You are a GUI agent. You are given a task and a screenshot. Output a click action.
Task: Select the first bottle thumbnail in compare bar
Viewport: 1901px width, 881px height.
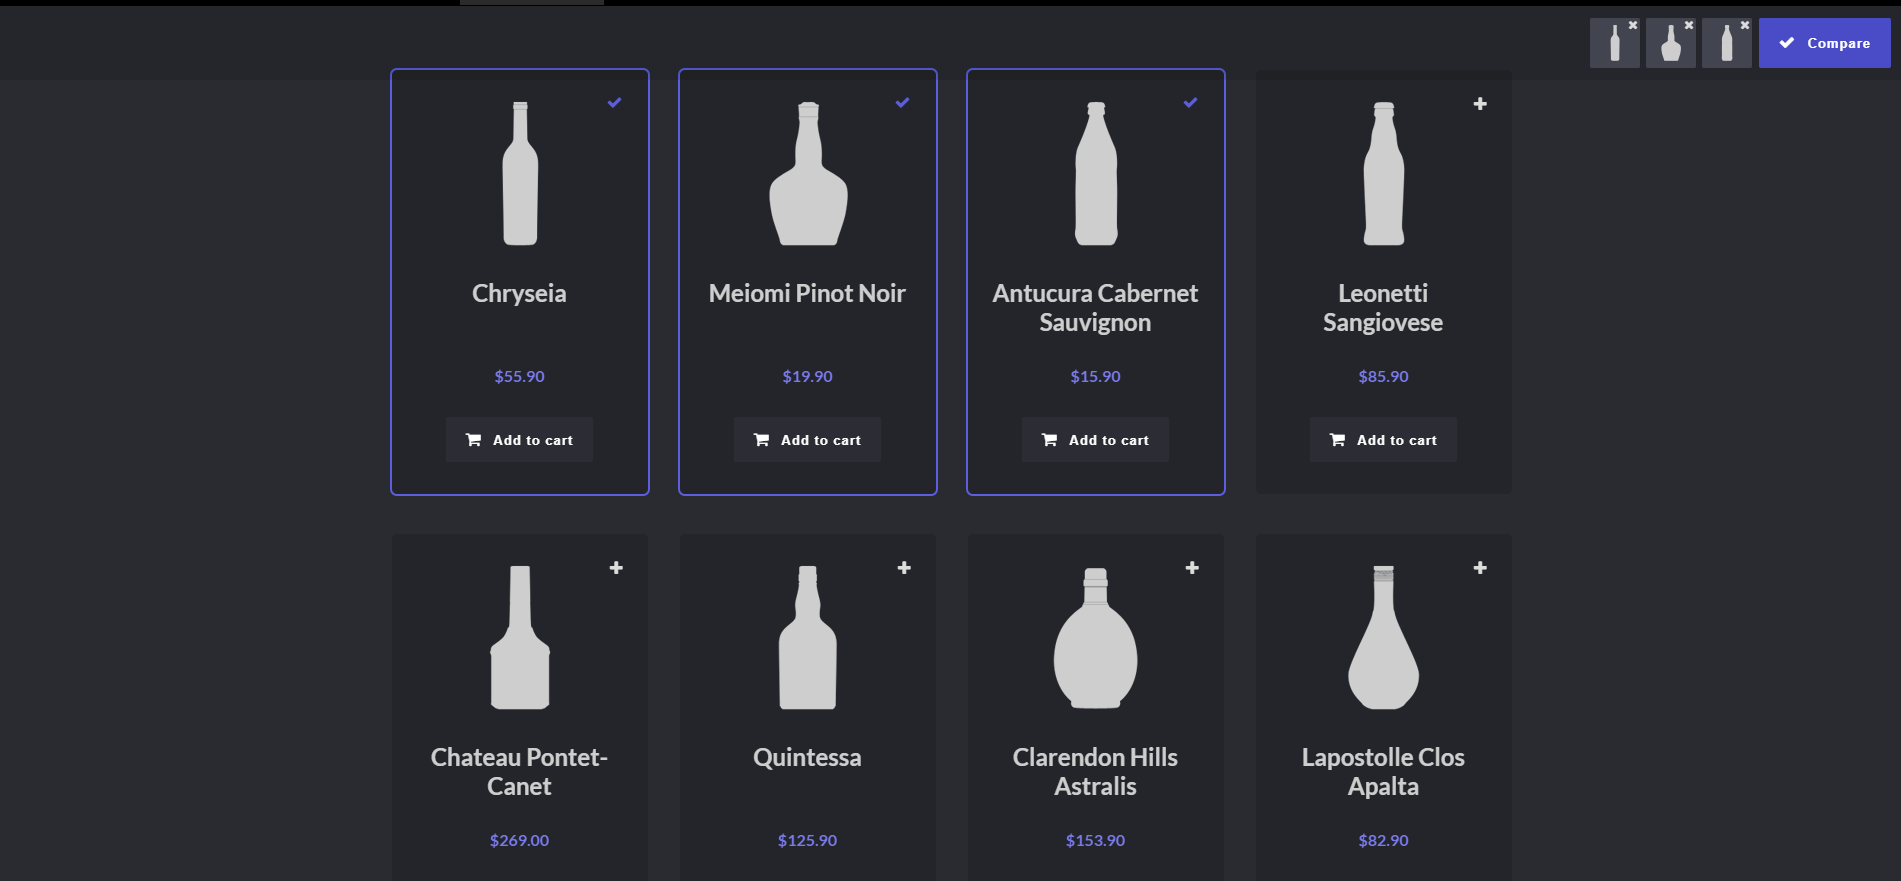point(1614,44)
